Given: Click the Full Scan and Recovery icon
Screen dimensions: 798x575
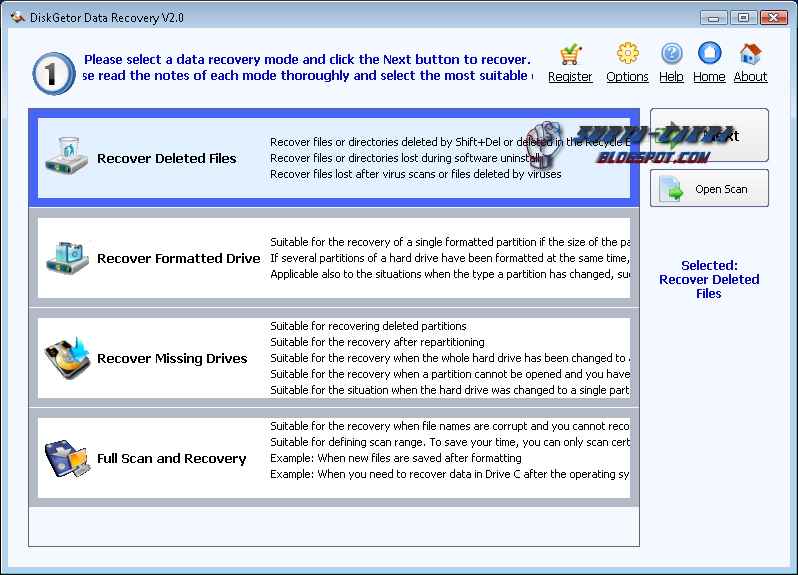Looking at the screenshot, I should point(67,458).
